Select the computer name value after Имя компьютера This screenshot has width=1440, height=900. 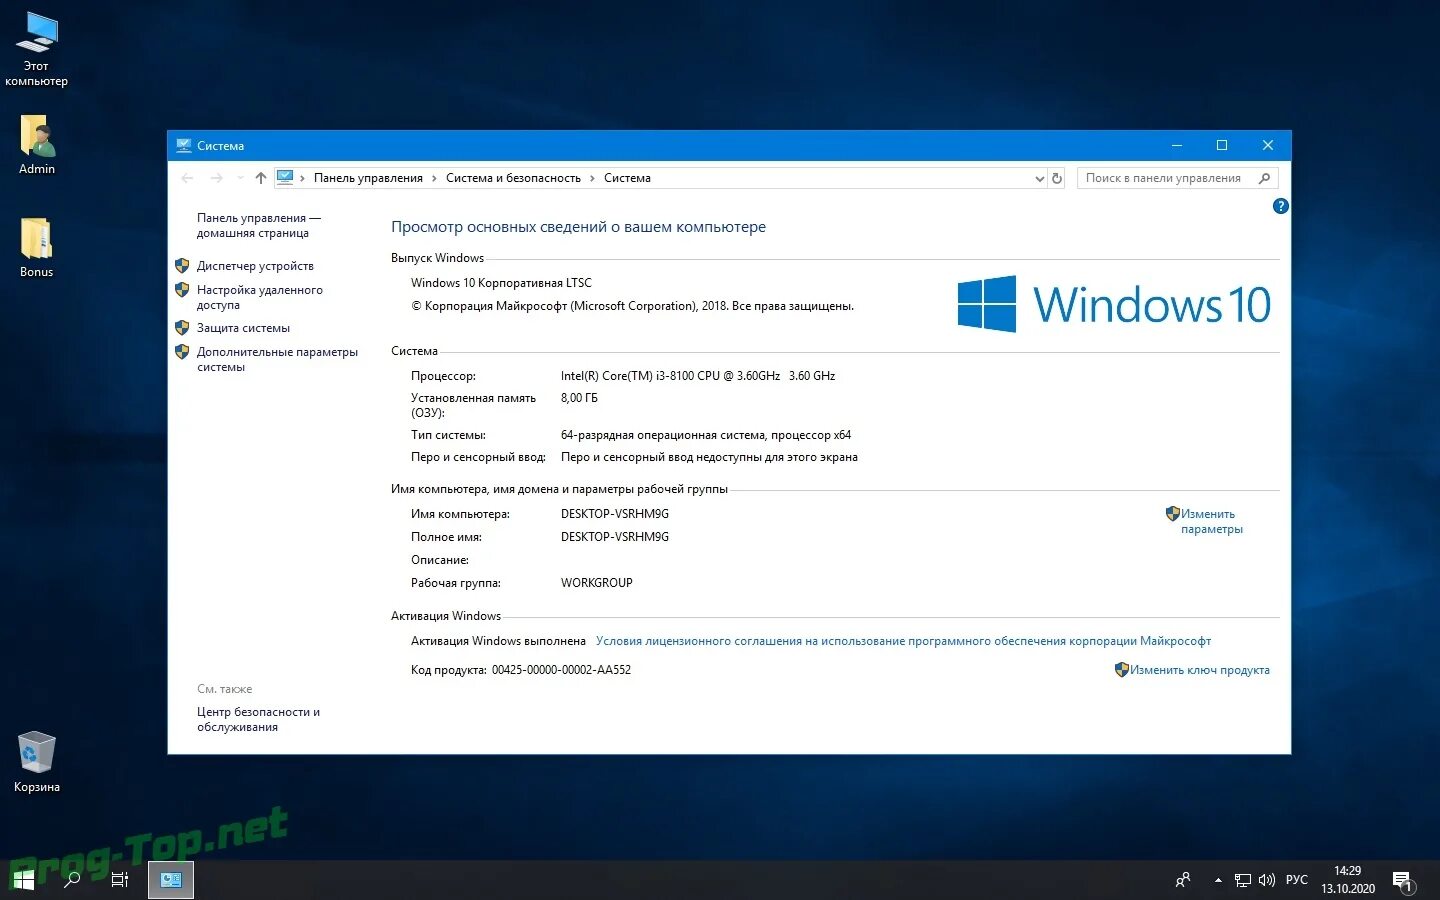[615, 514]
